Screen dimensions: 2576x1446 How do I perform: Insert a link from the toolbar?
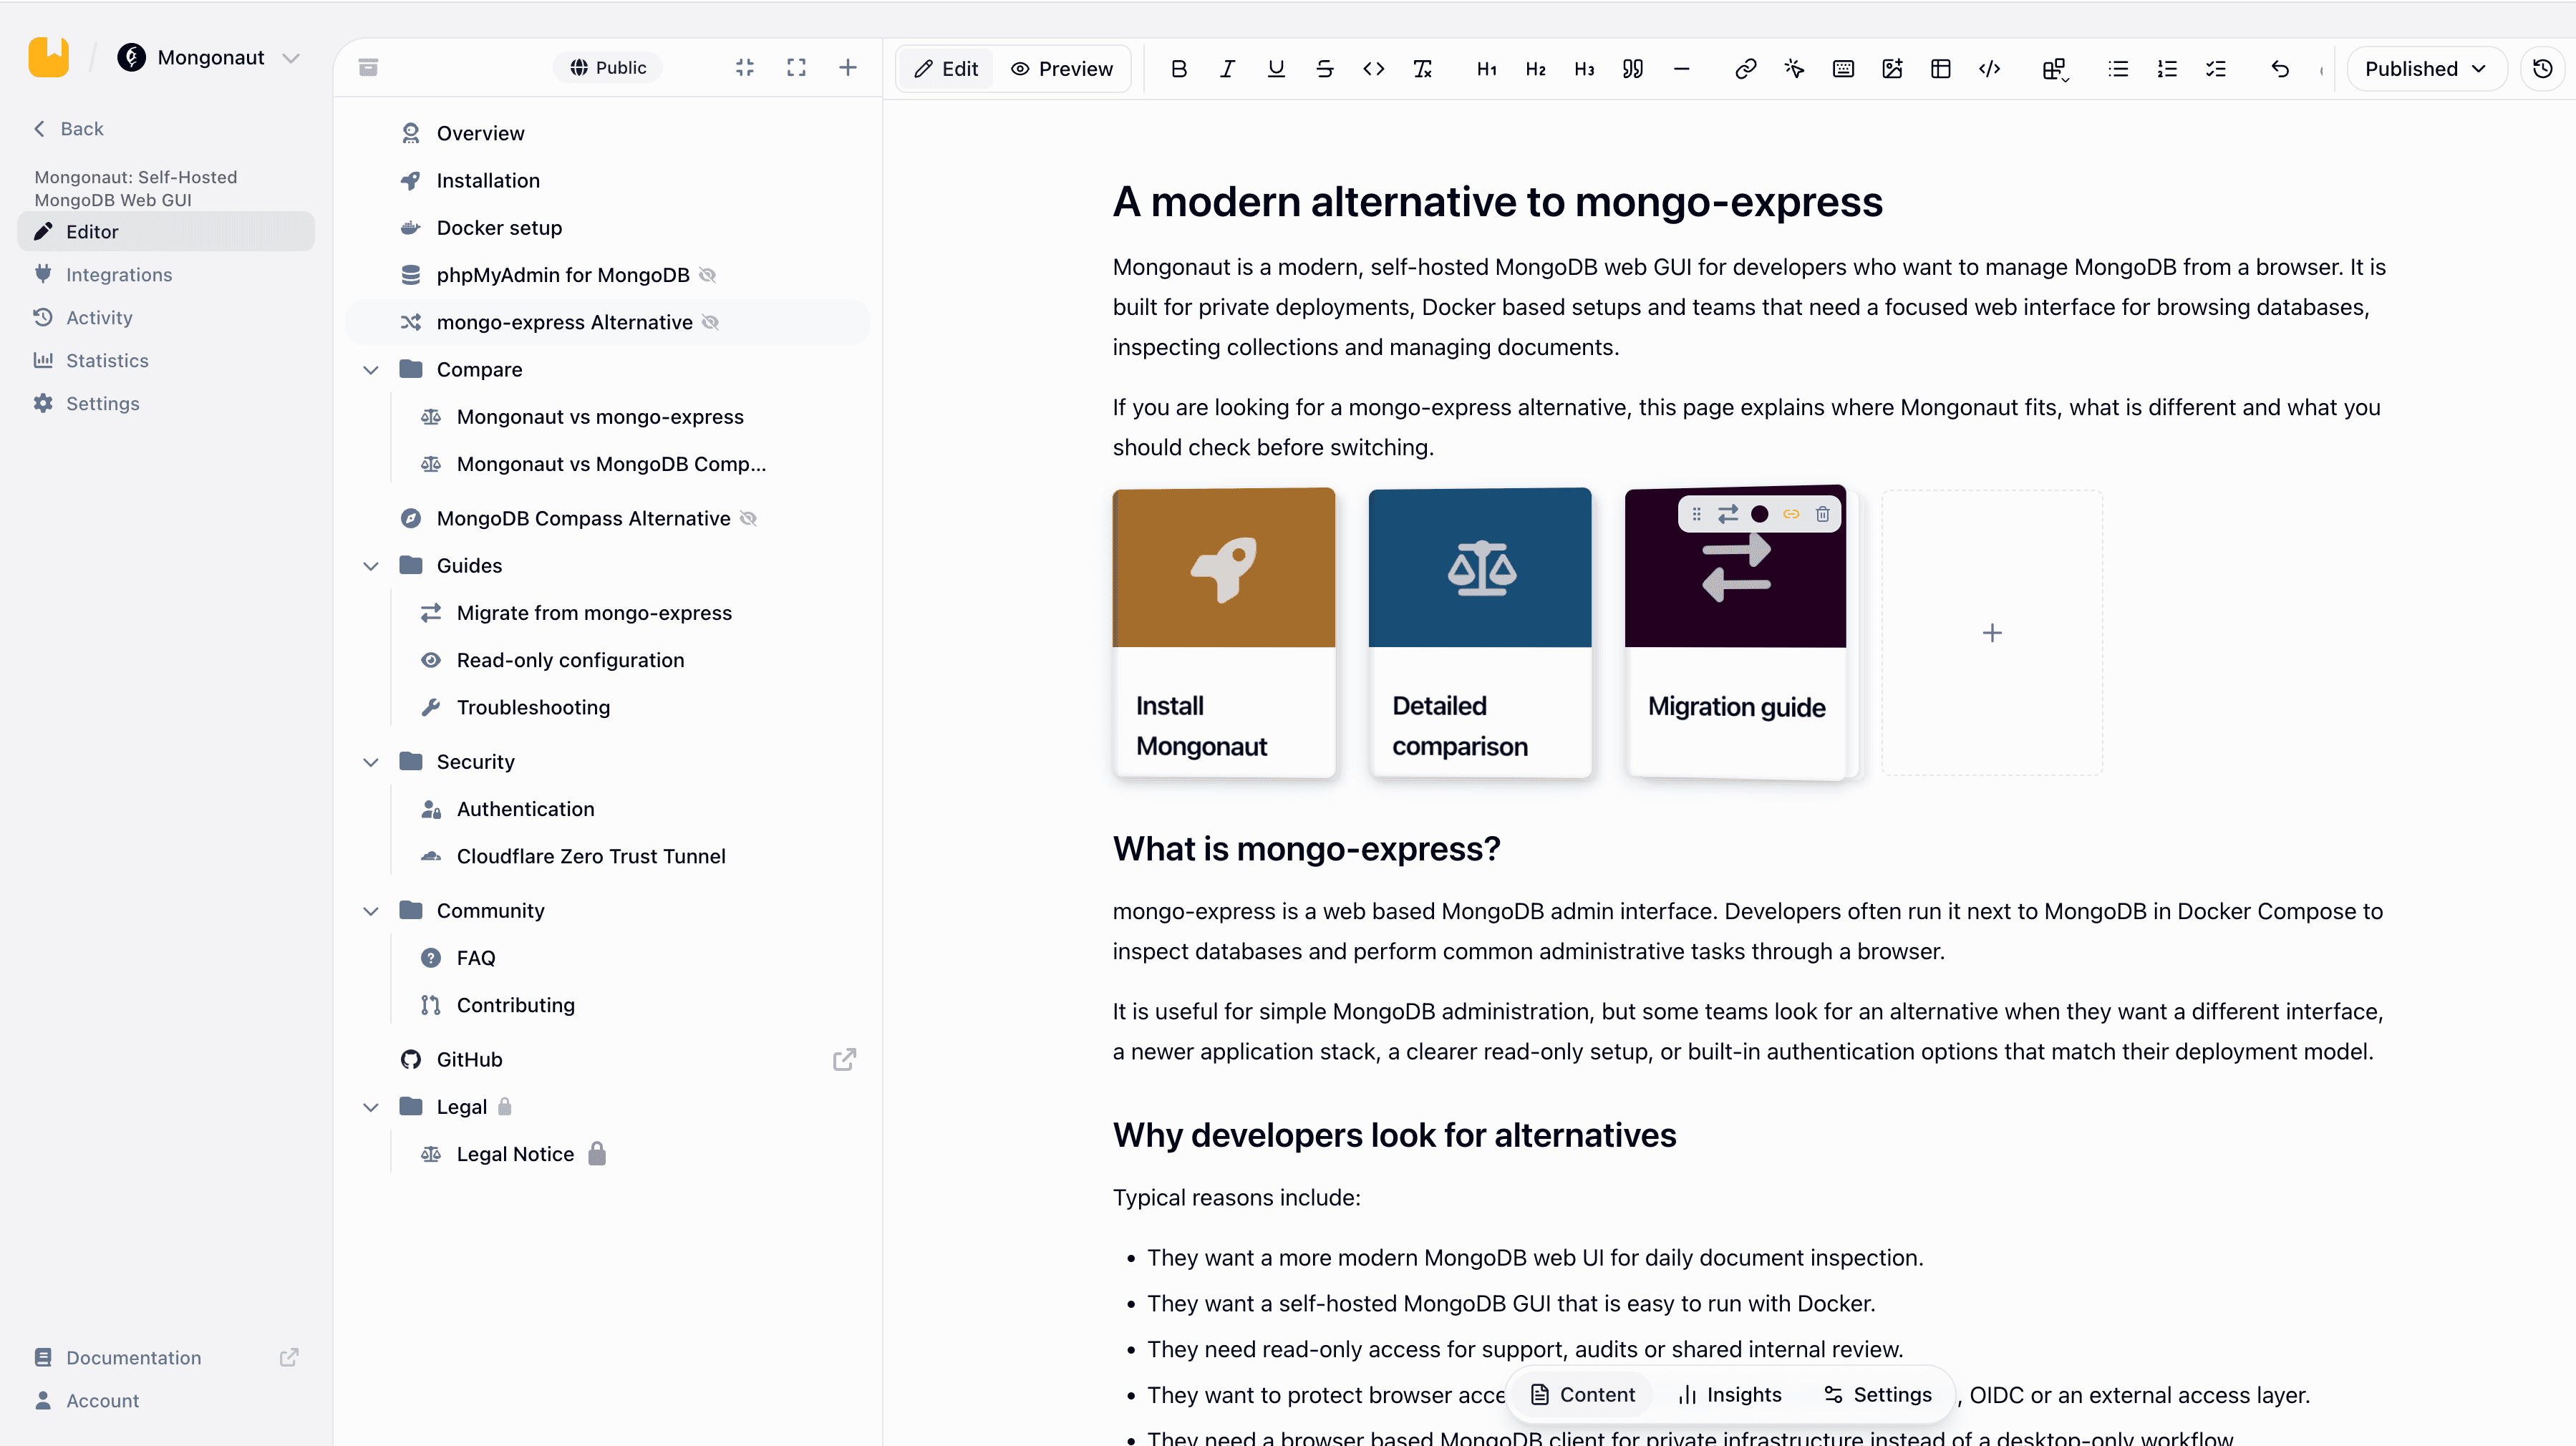tap(1745, 68)
